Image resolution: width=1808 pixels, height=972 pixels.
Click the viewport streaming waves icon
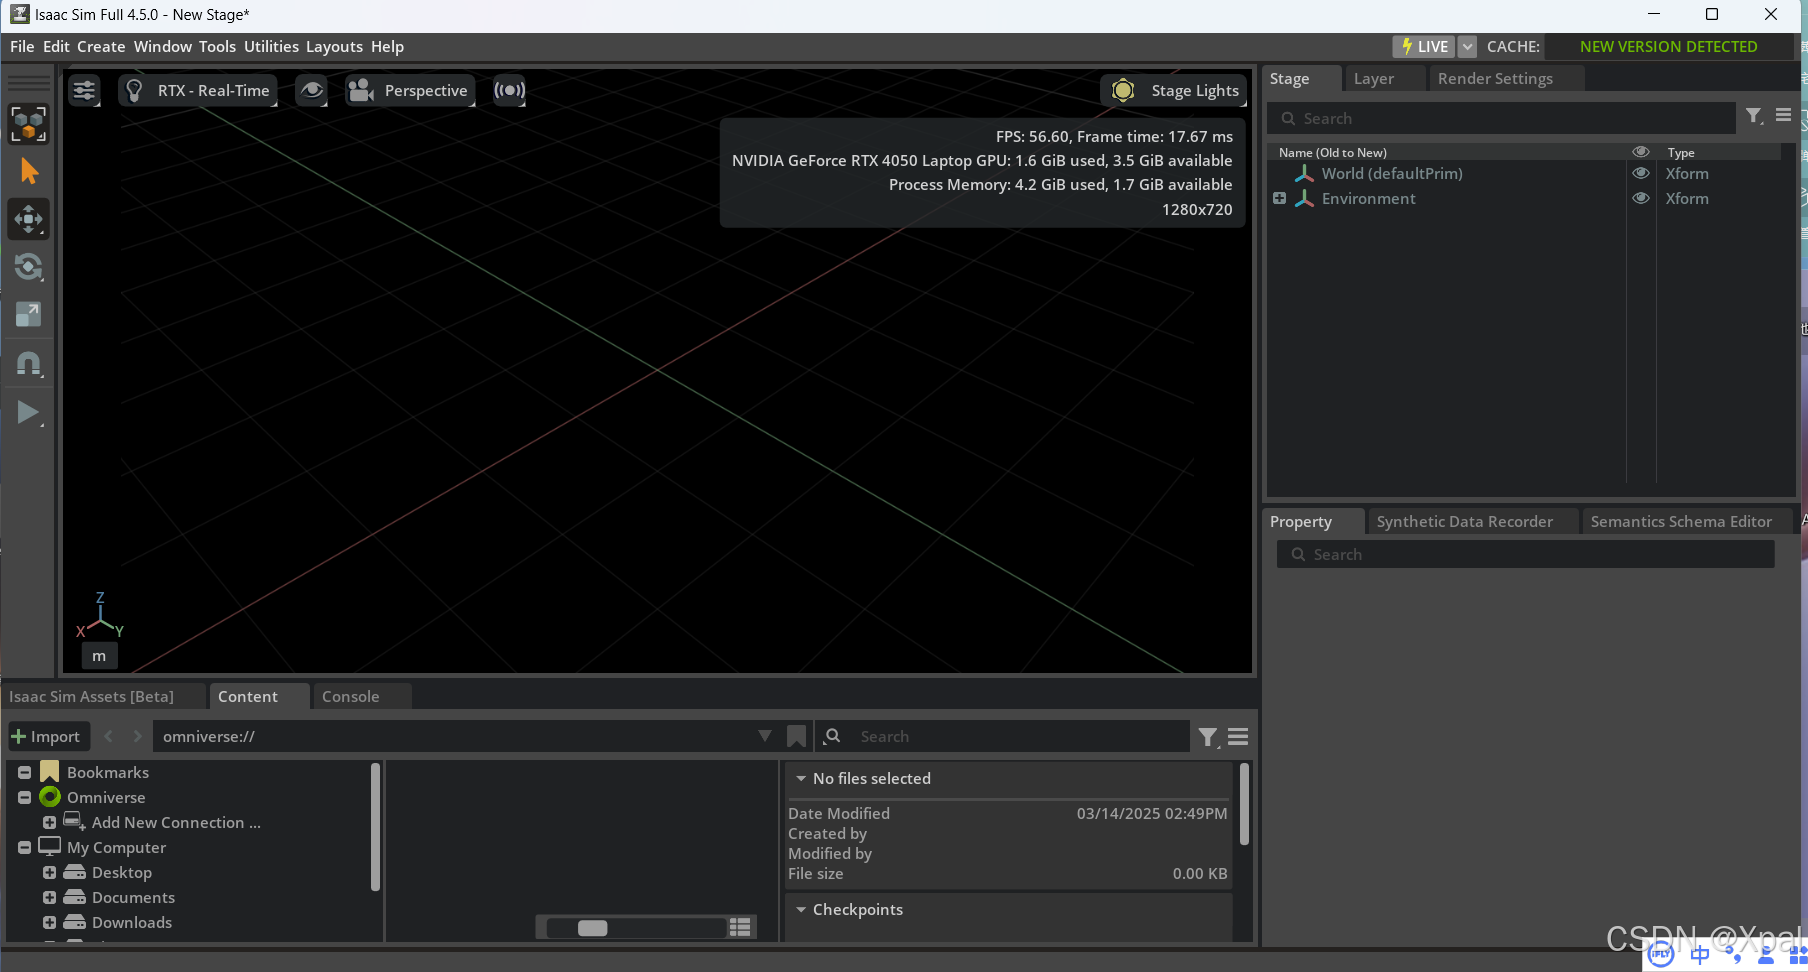tap(509, 90)
